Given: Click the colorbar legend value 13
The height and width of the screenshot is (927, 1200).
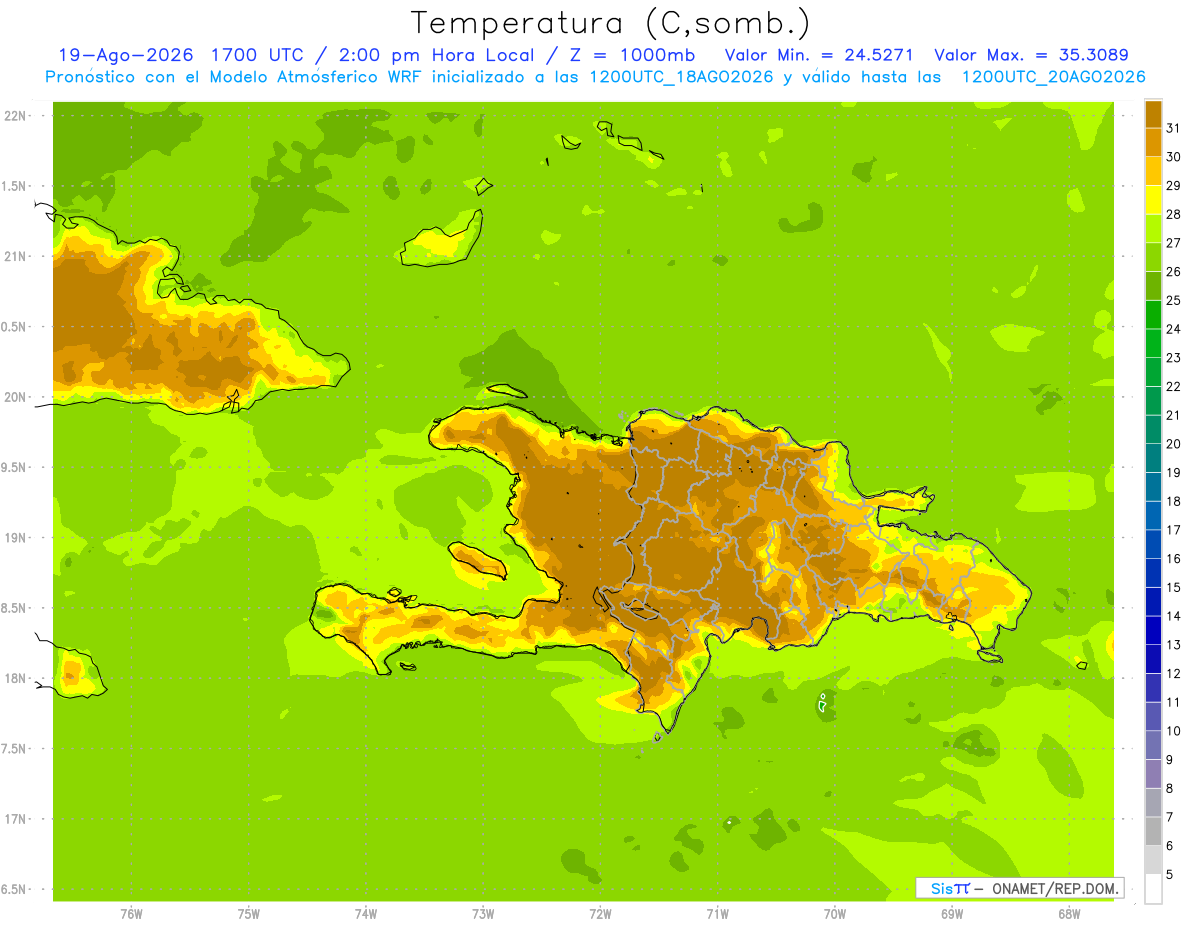Looking at the screenshot, I should coord(1174,645).
